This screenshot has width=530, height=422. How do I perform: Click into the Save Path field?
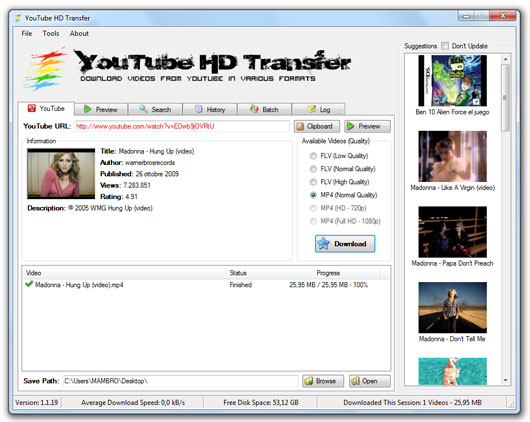click(x=180, y=381)
